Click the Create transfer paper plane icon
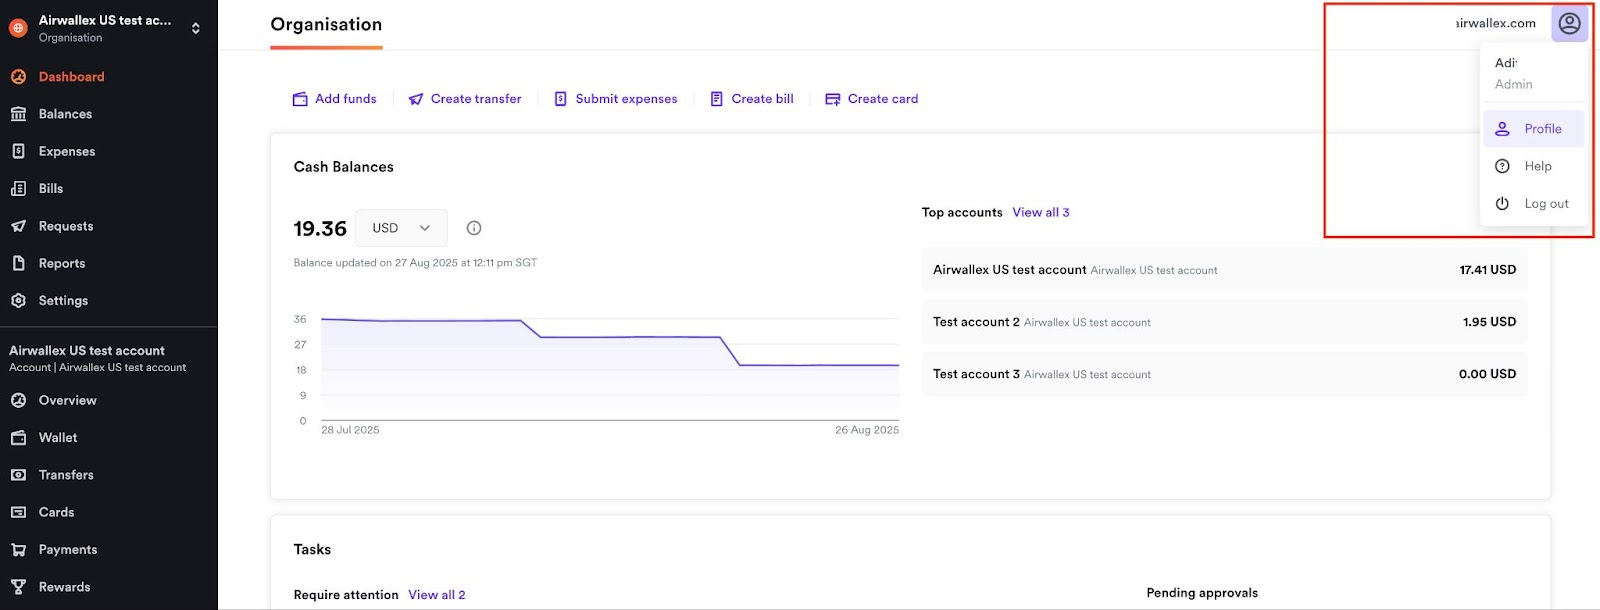Viewport: 1600px width, 610px height. (x=416, y=99)
